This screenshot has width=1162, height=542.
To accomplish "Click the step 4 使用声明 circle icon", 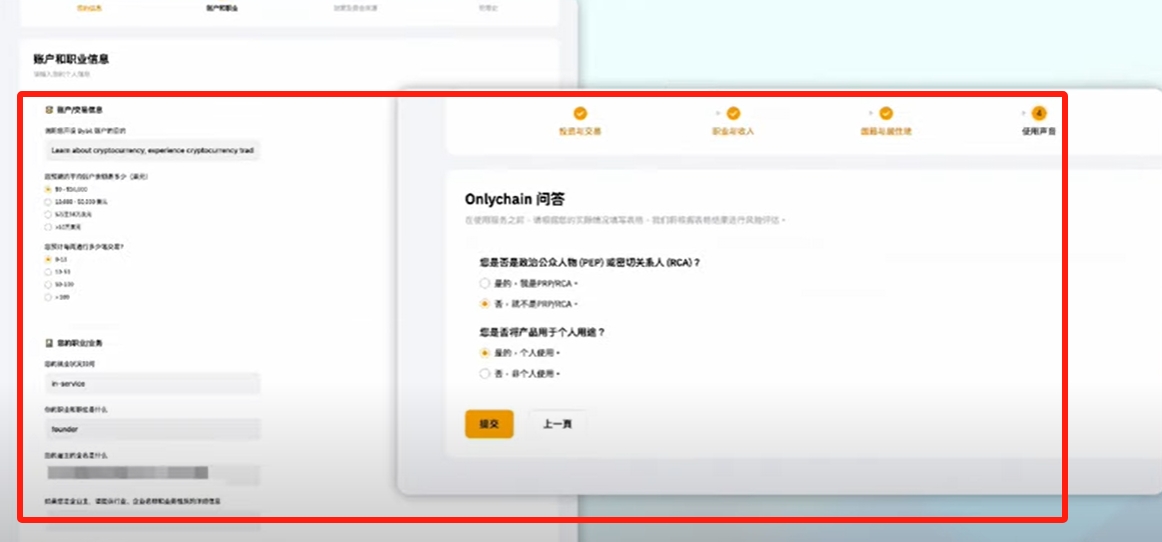I will click(x=1039, y=113).
